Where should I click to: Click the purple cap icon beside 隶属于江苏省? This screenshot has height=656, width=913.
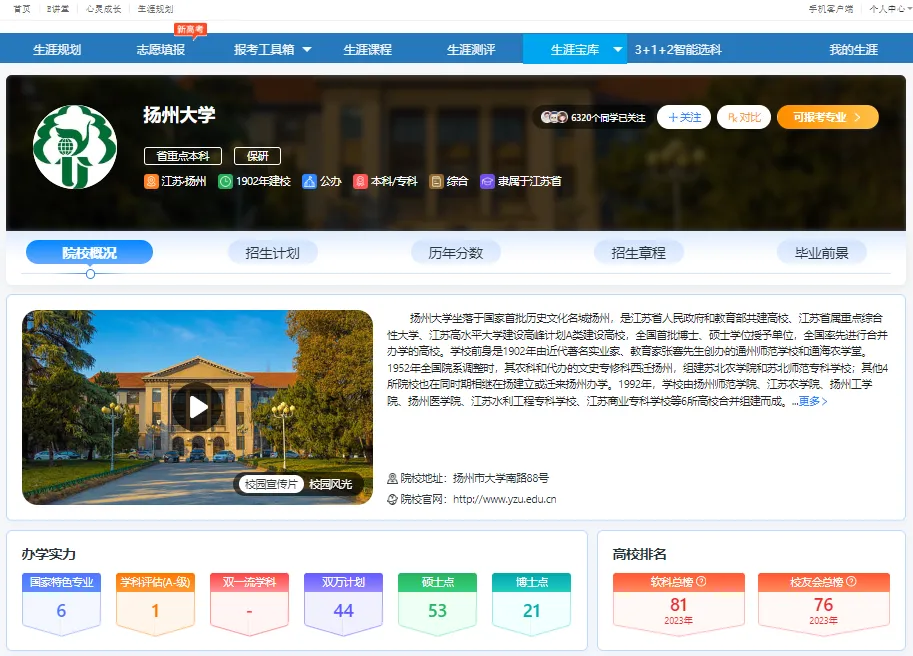pyautogui.click(x=487, y=182)
